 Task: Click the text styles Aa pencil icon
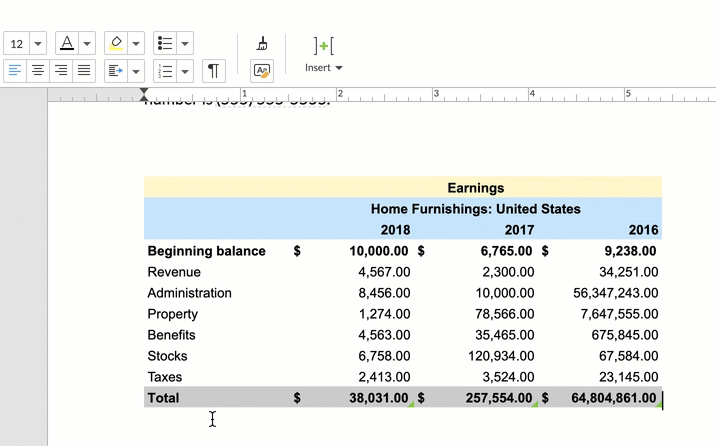point(262,71)
